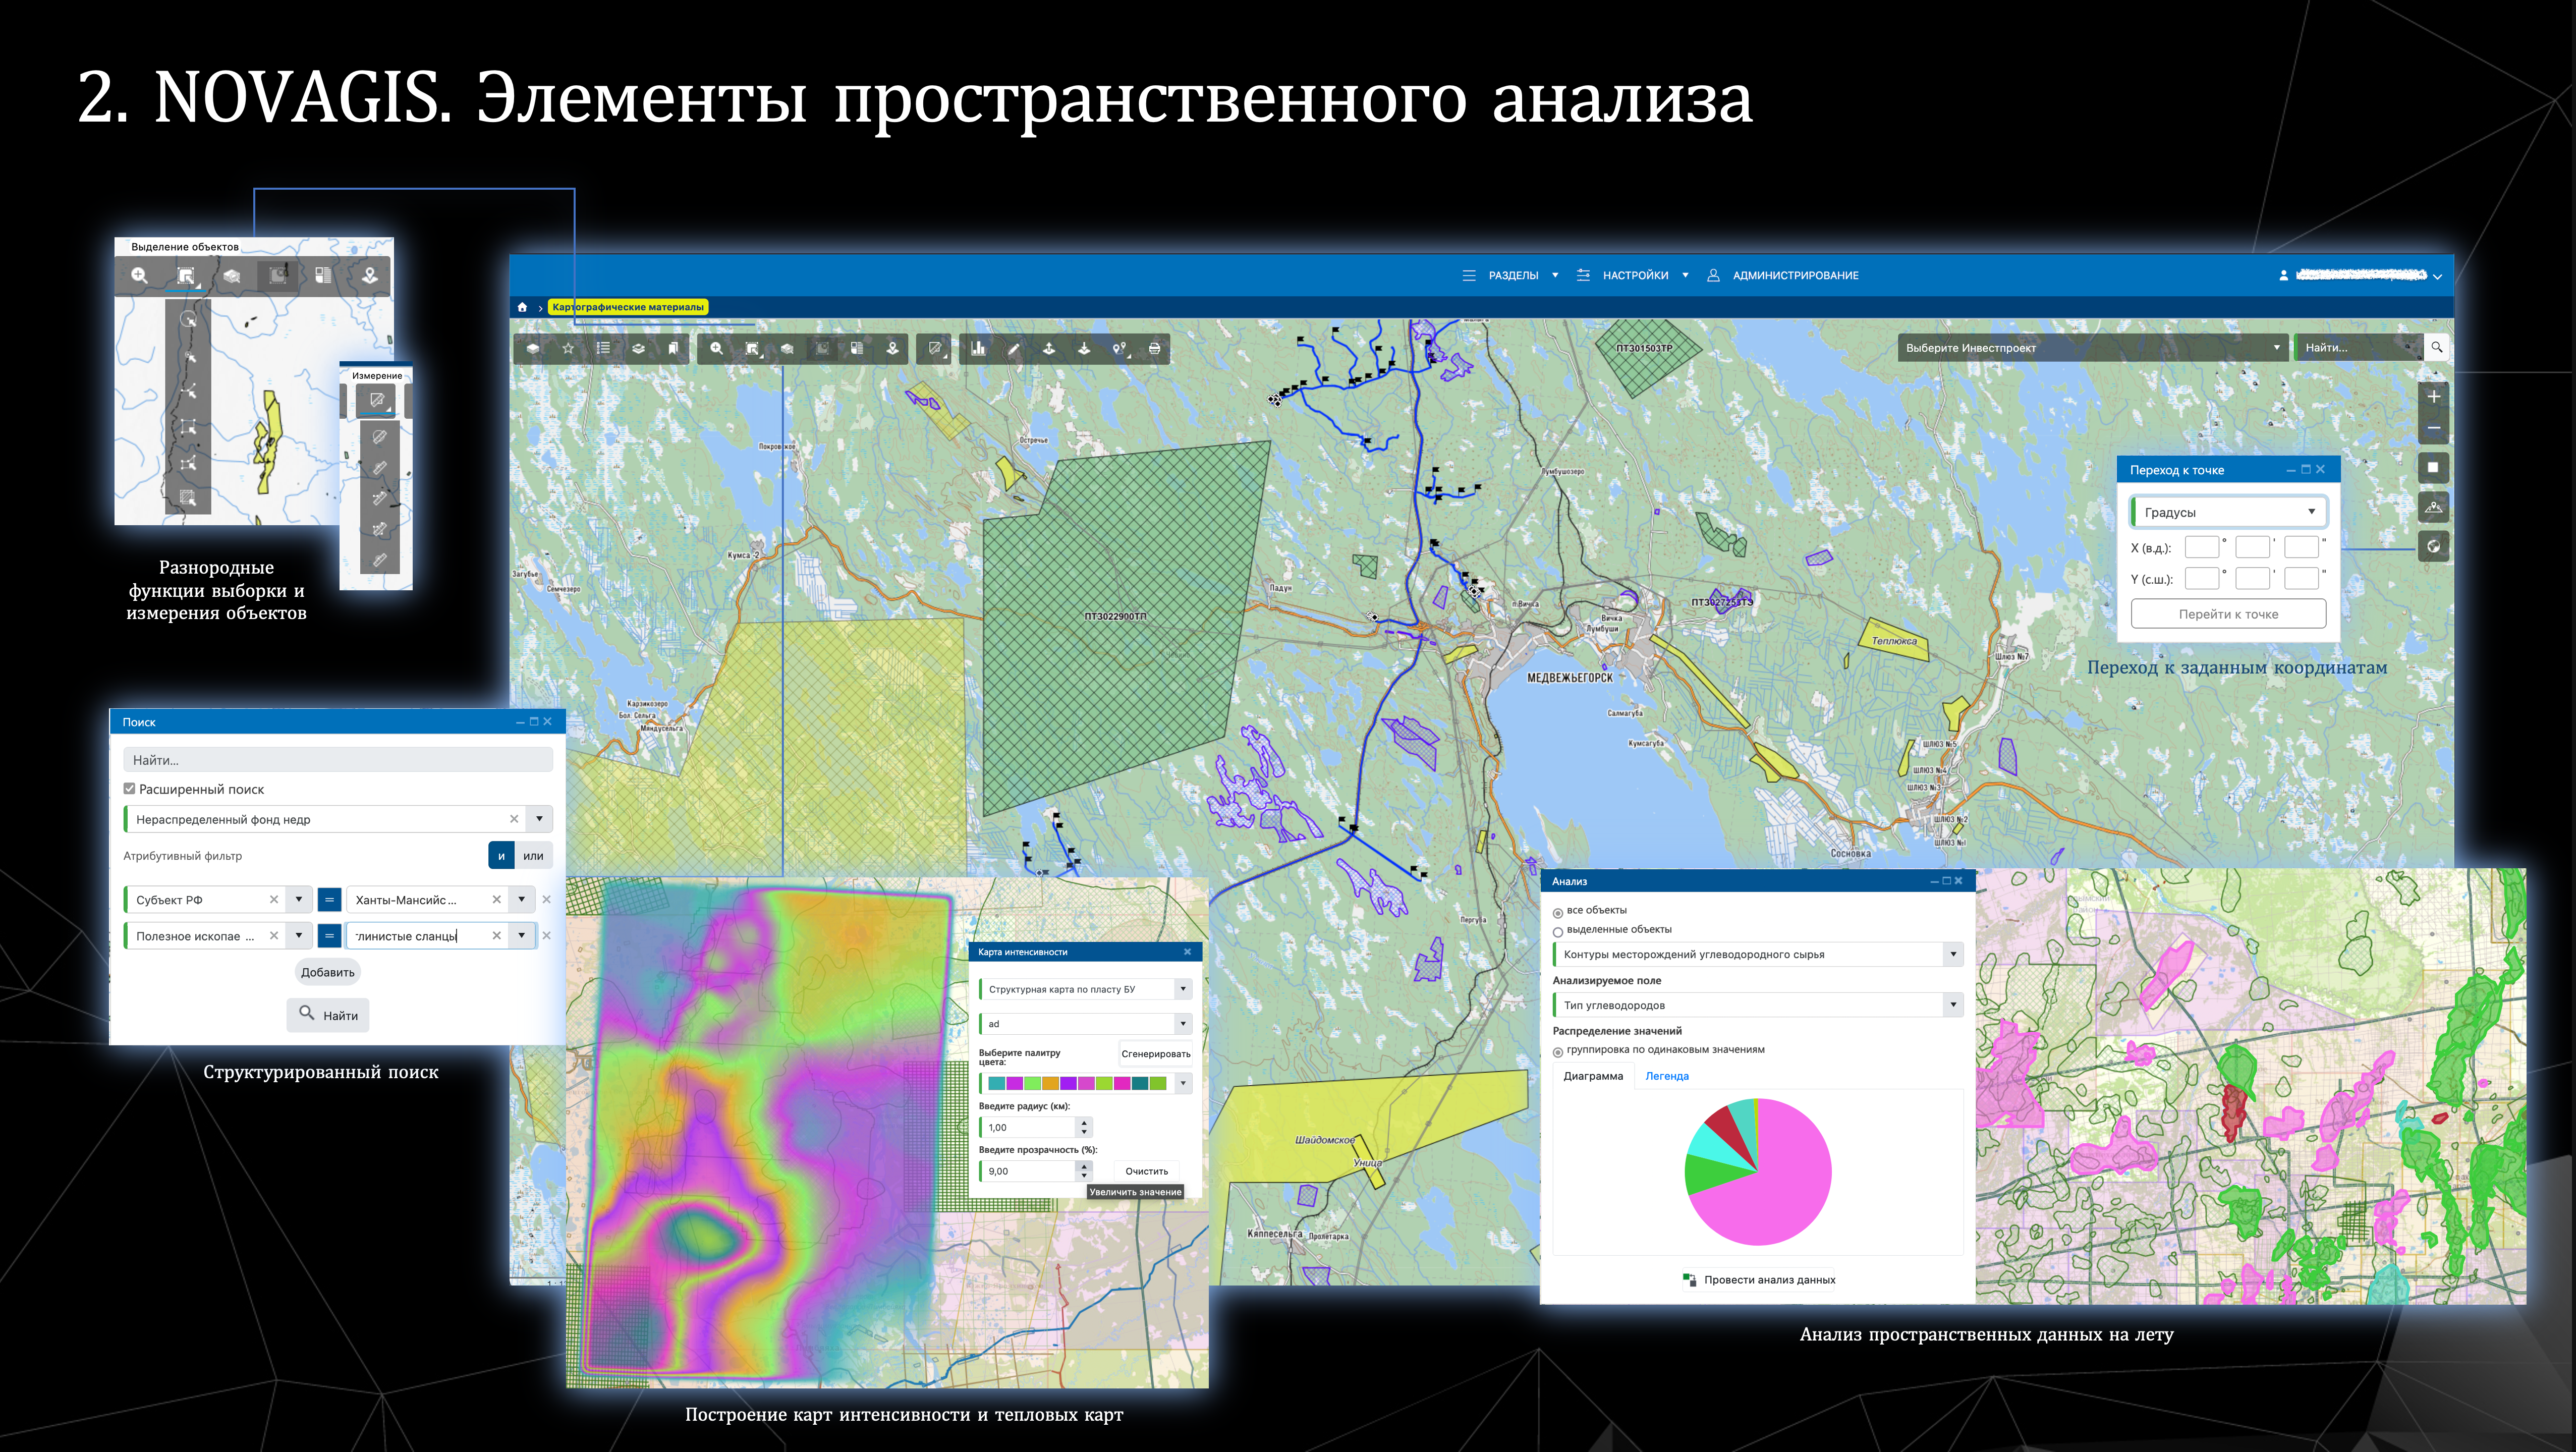
Task: Click the Перейти к точке button
Action: [x=2228, y=614]
